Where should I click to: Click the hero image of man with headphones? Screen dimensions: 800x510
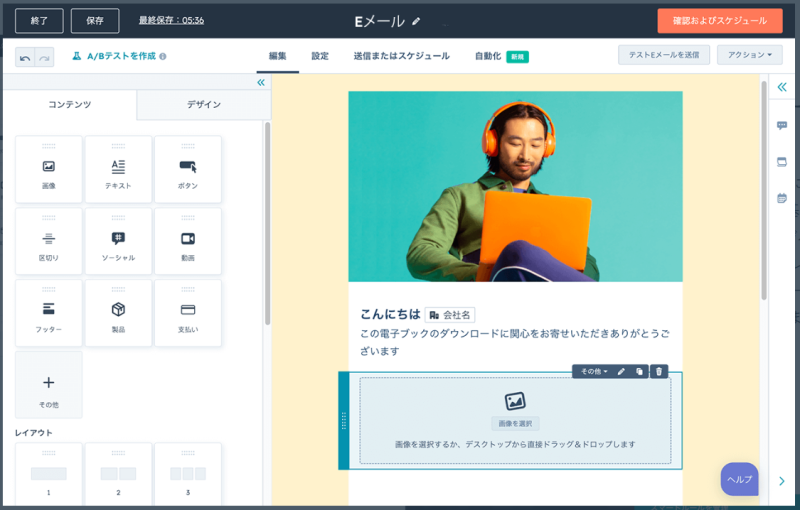(x=515, y=186)
